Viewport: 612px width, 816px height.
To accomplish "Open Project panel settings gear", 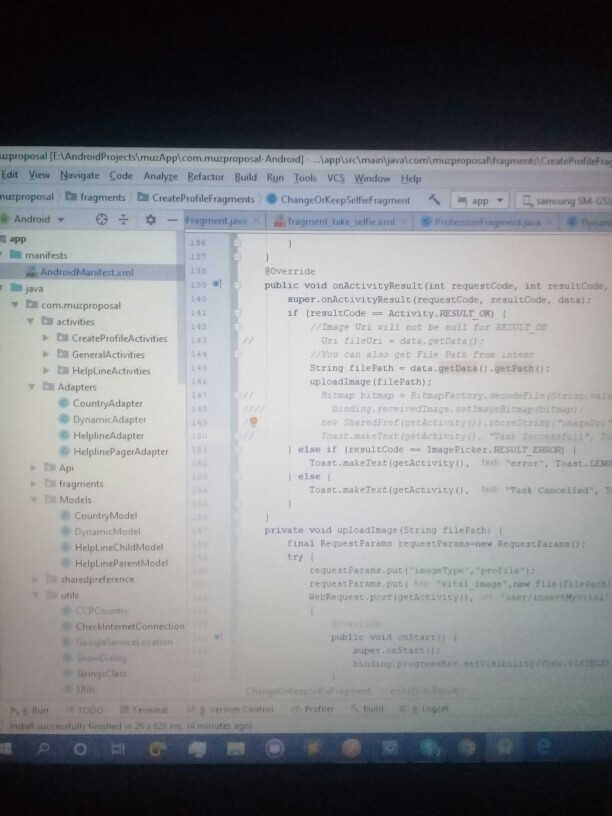I will [150, 219].
